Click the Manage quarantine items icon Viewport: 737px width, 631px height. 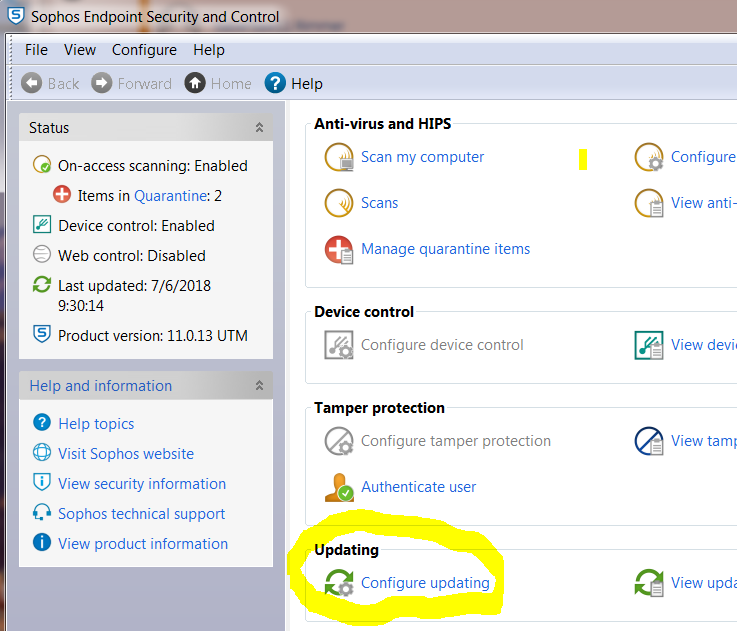click(x=339, y=250)
